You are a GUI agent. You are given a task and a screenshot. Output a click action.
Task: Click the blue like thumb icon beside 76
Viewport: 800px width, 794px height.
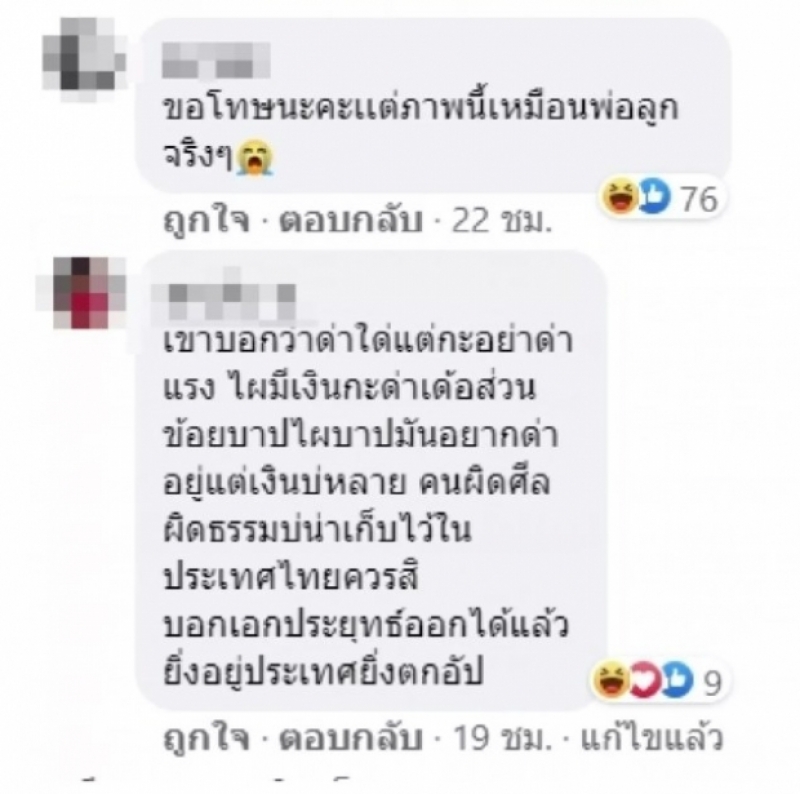654,196
